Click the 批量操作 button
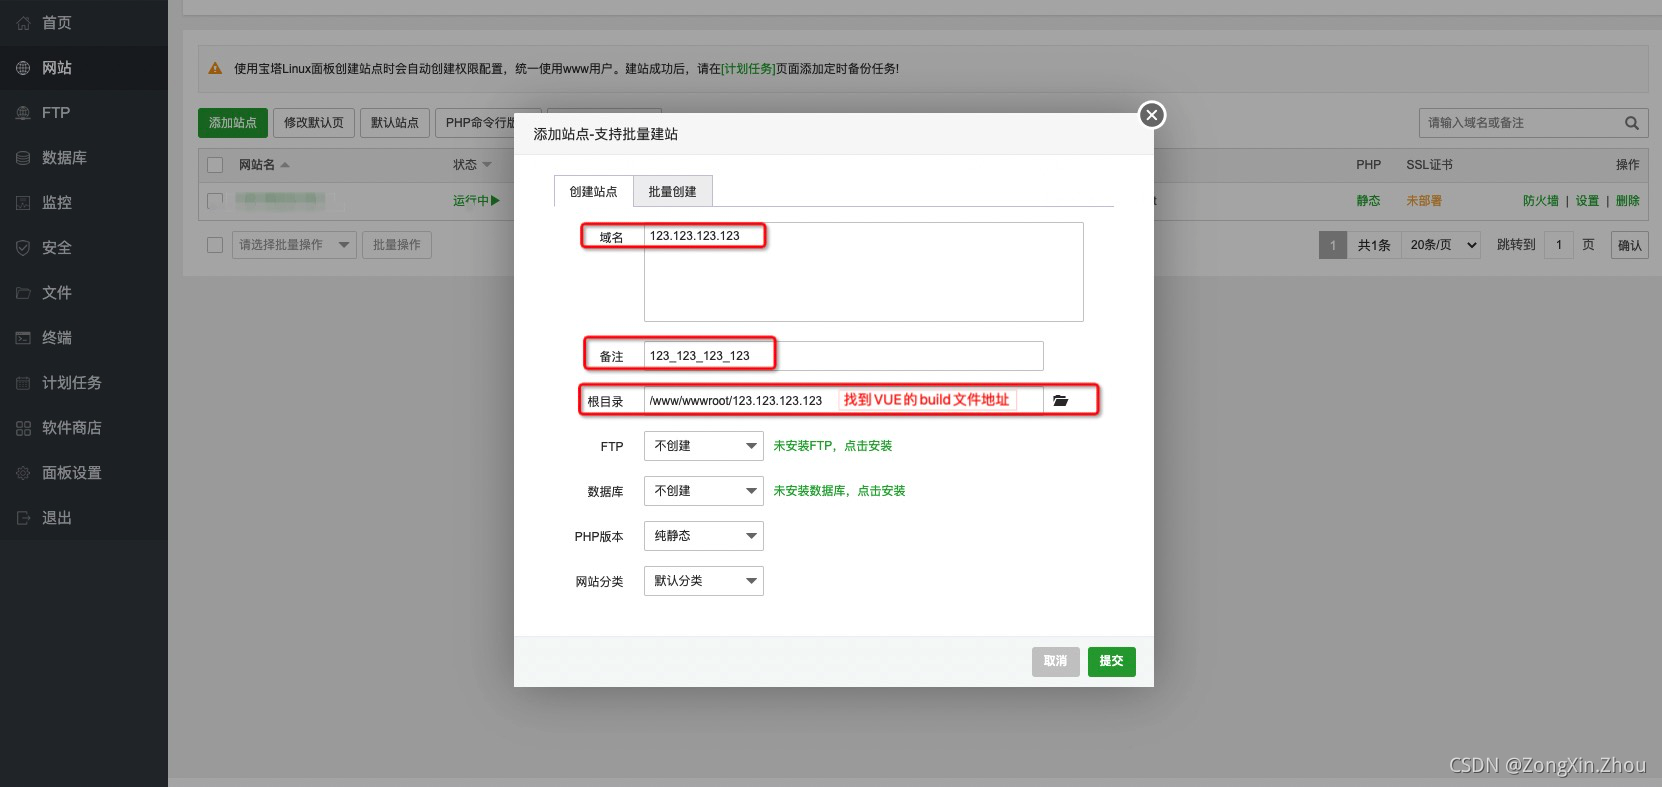The height and width of the screenshot is (787, 1662). point(397,245)
